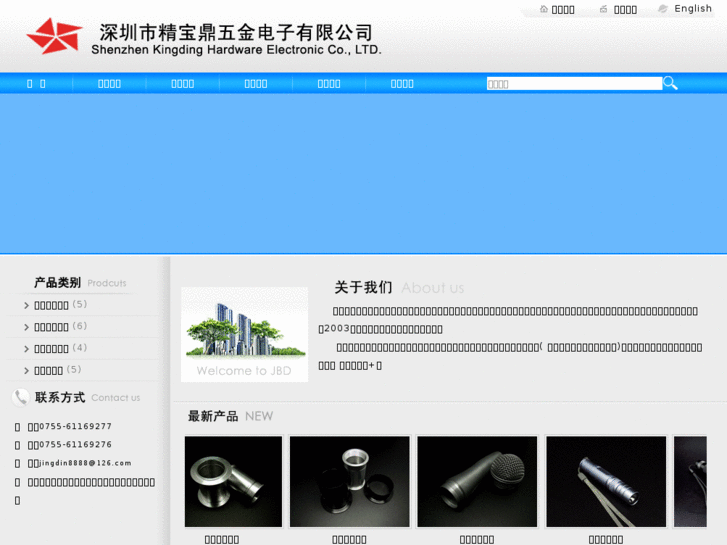Focus the search box in navigation bar

(x=574, y=83)
